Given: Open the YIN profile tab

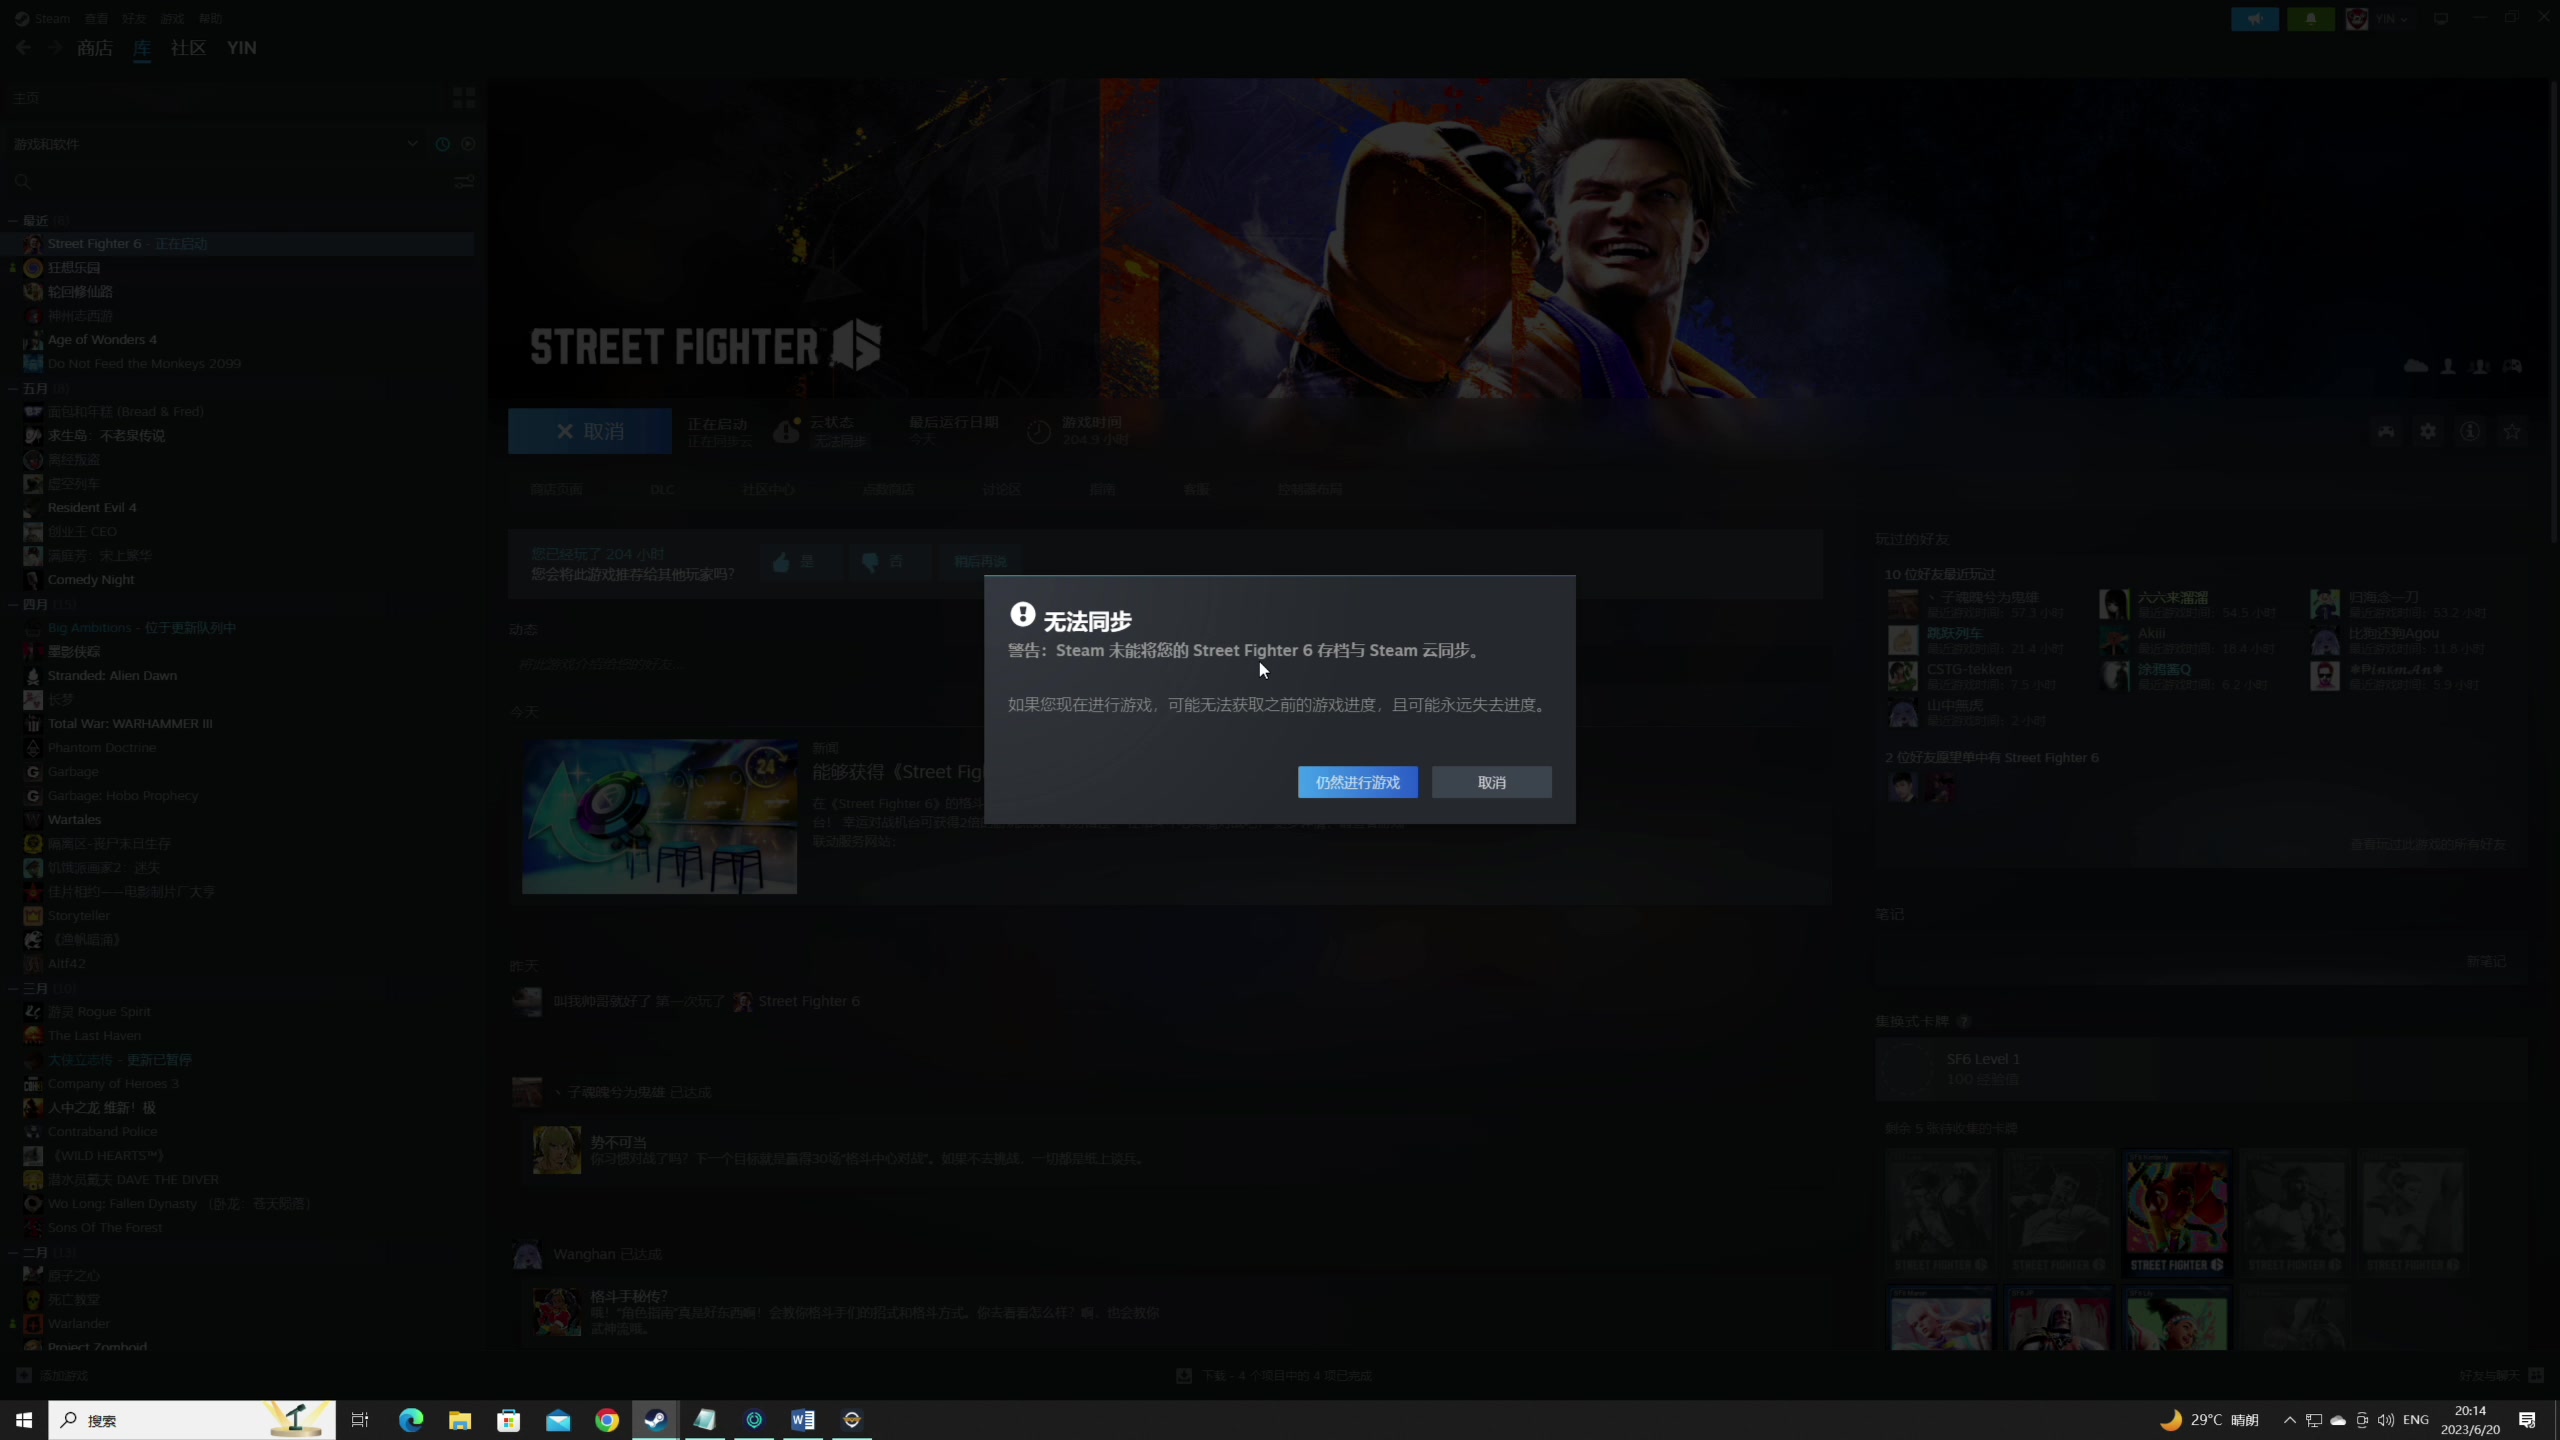Looking at the screenshot, I should coord(241,48).
